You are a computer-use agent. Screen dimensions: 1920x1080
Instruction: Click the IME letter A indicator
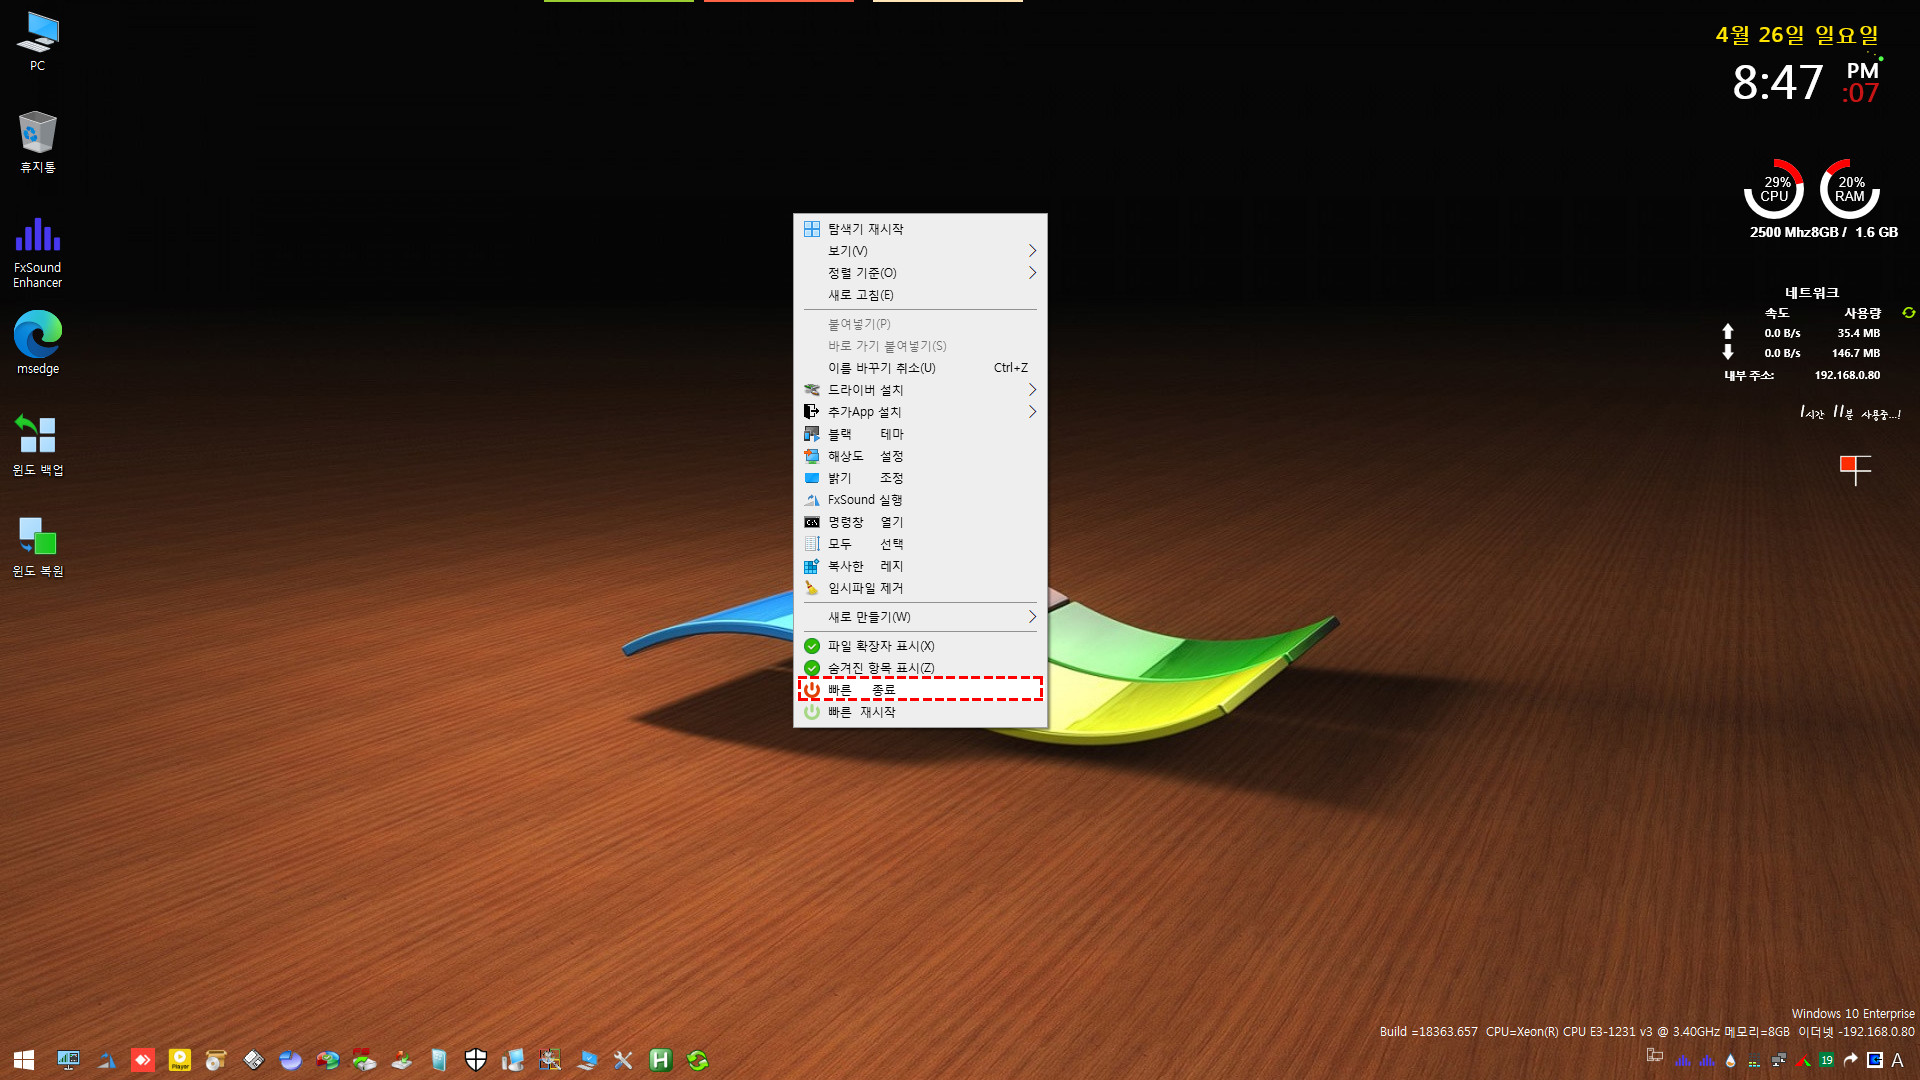coord(1897,1060)
